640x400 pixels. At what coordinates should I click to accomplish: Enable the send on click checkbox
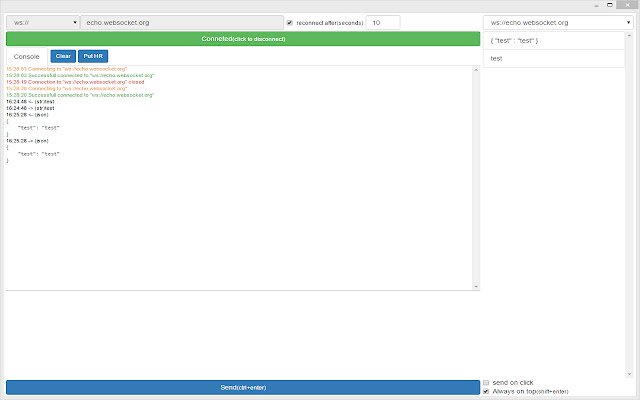(x=486, y=382)
